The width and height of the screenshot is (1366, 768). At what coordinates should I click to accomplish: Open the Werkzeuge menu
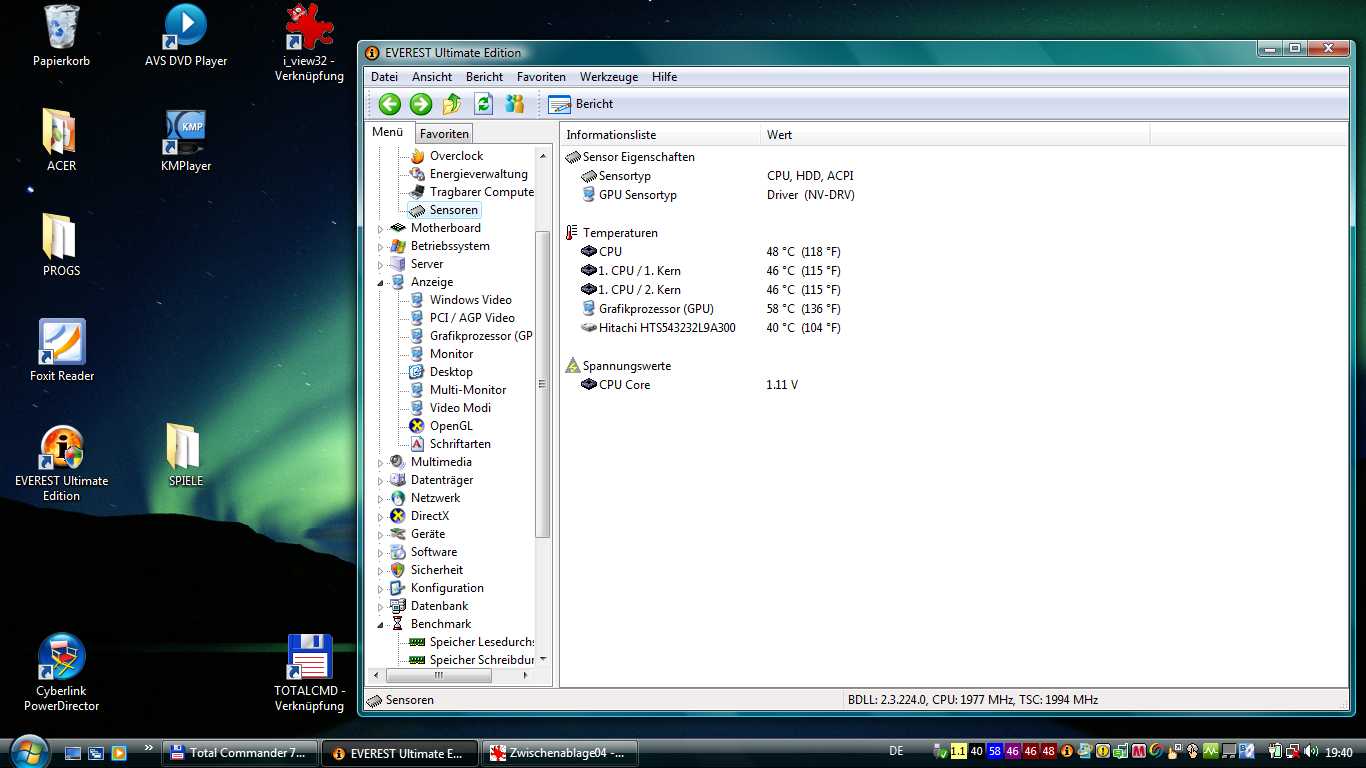tap(609, 77)
